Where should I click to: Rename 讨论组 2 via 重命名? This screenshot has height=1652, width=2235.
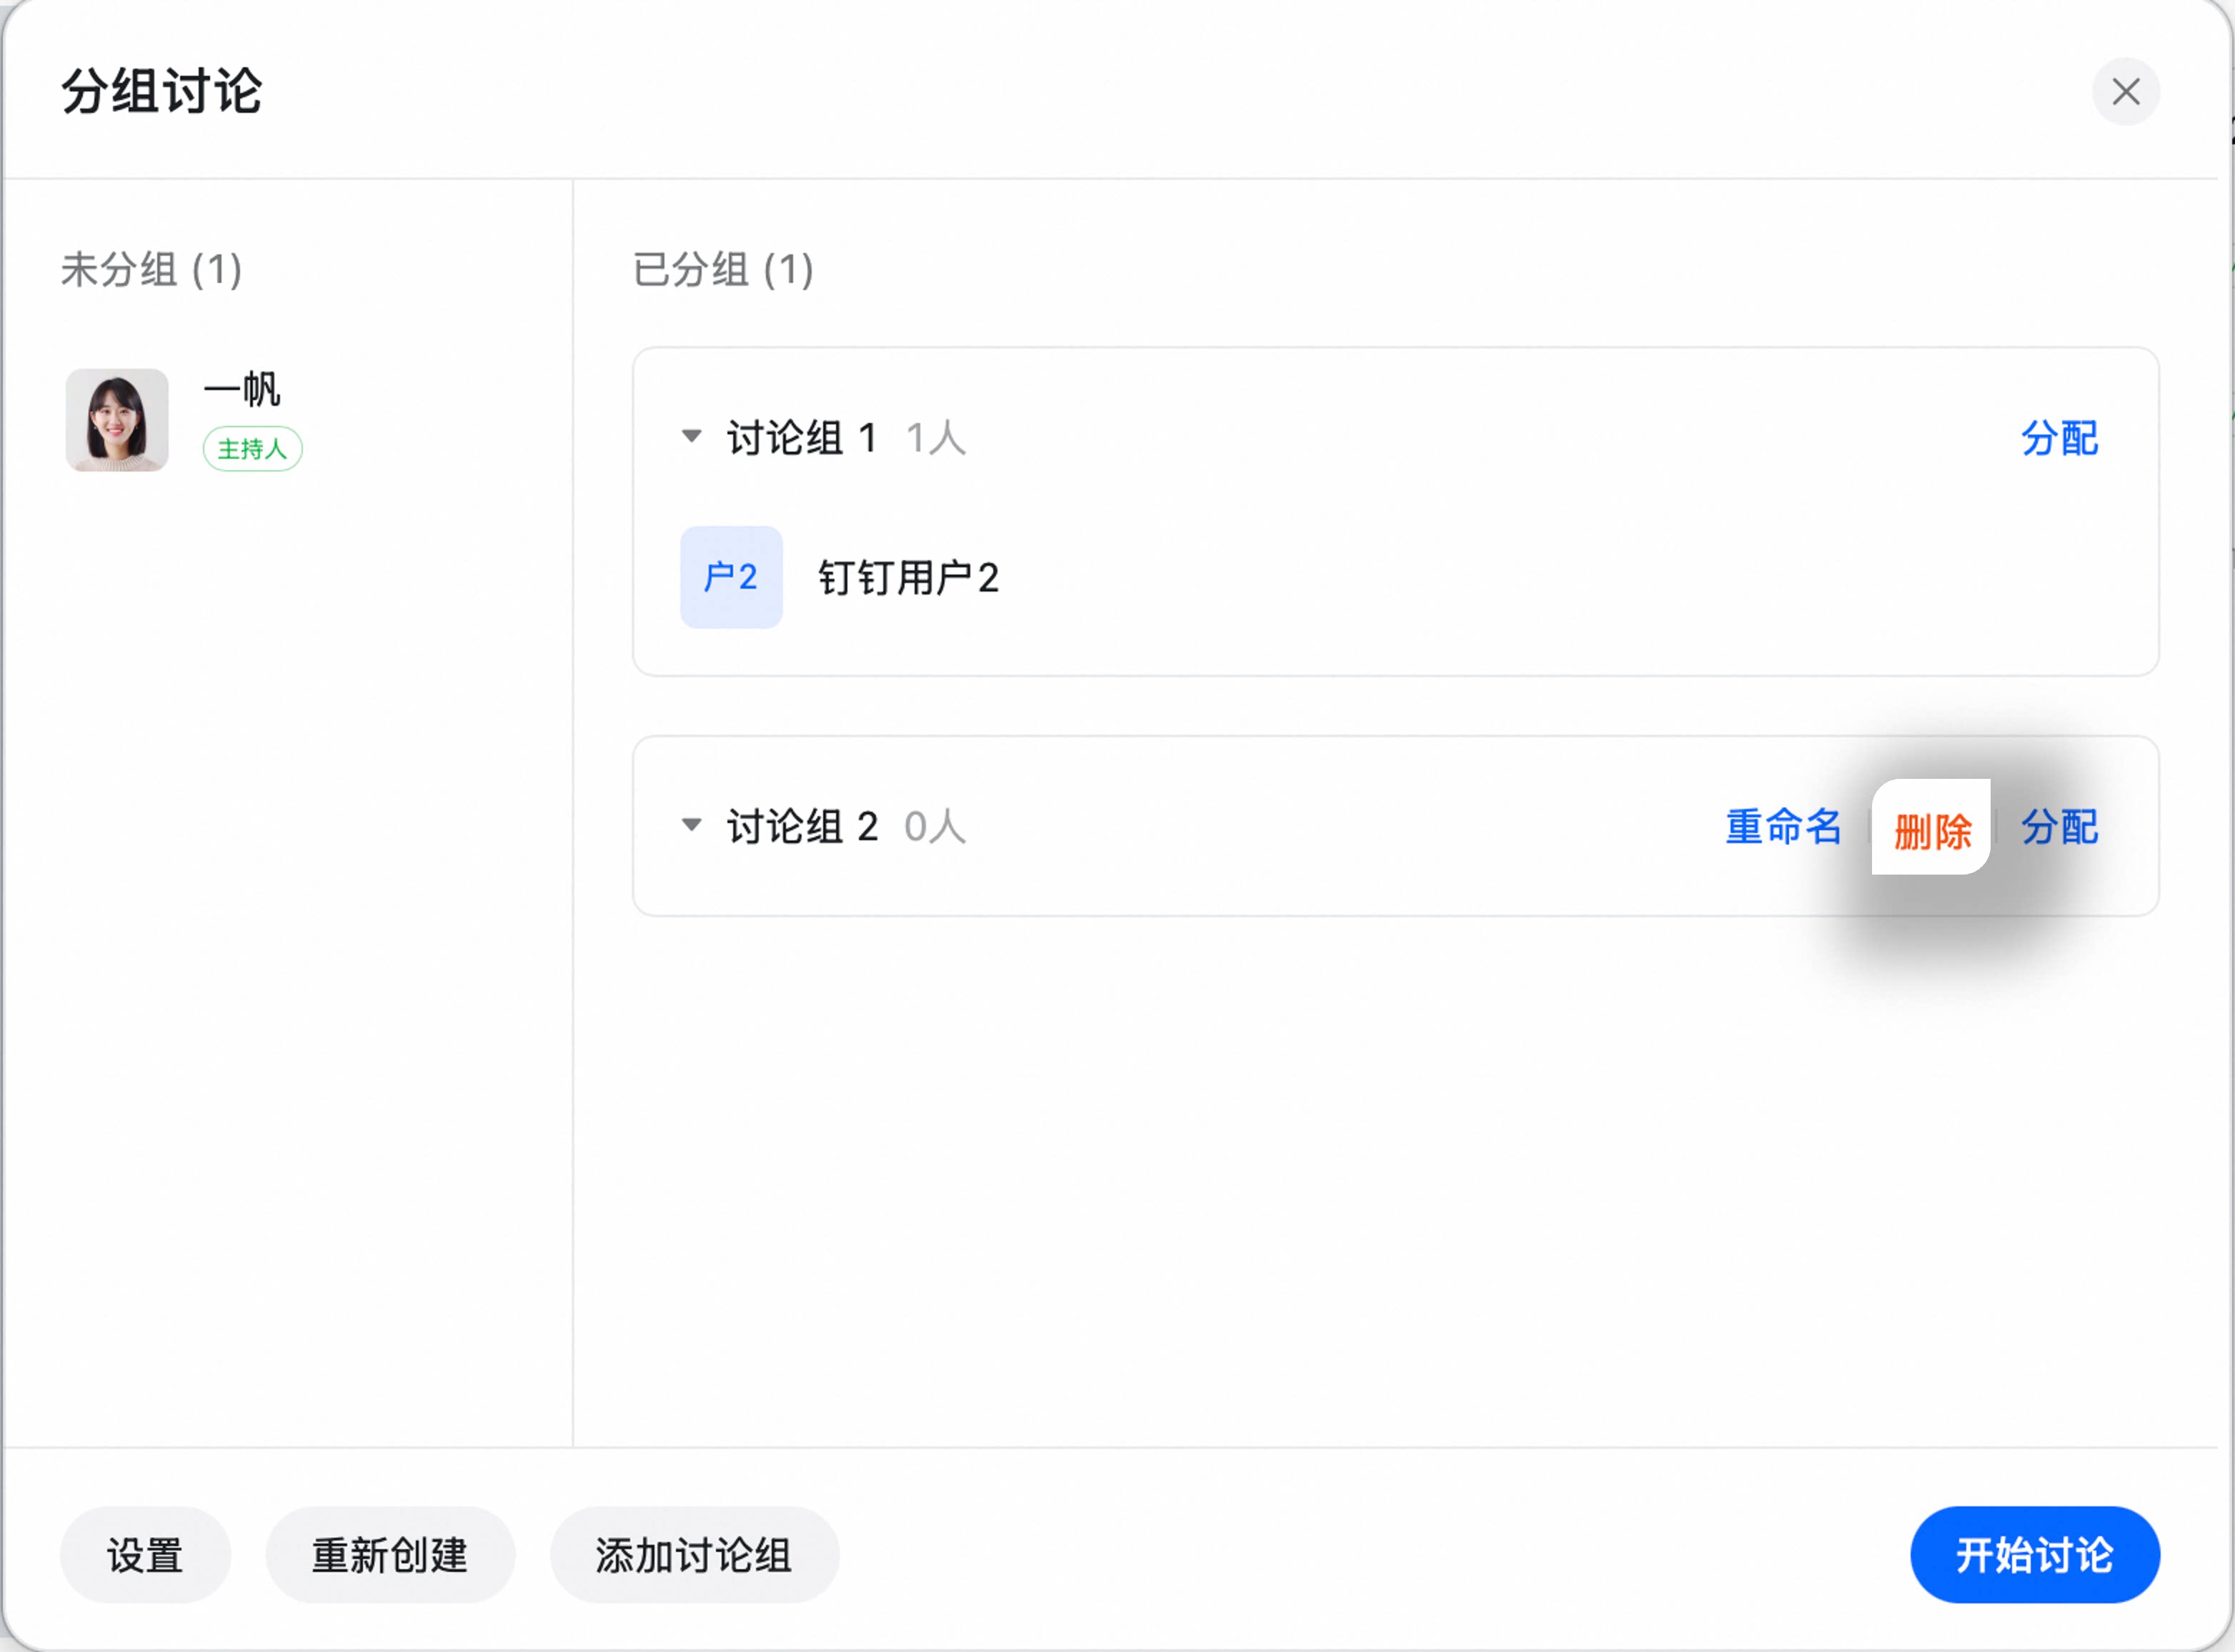[x=1783, y=827]
